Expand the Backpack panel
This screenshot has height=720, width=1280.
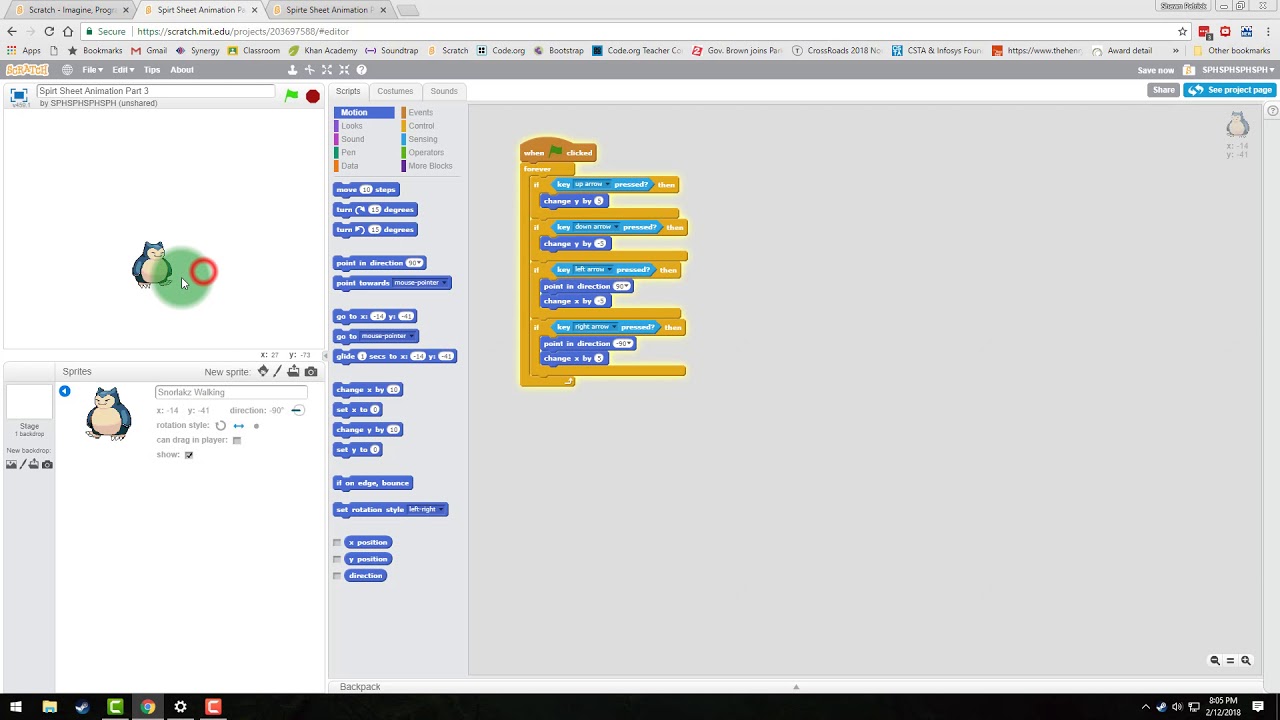tap(795, 687)
